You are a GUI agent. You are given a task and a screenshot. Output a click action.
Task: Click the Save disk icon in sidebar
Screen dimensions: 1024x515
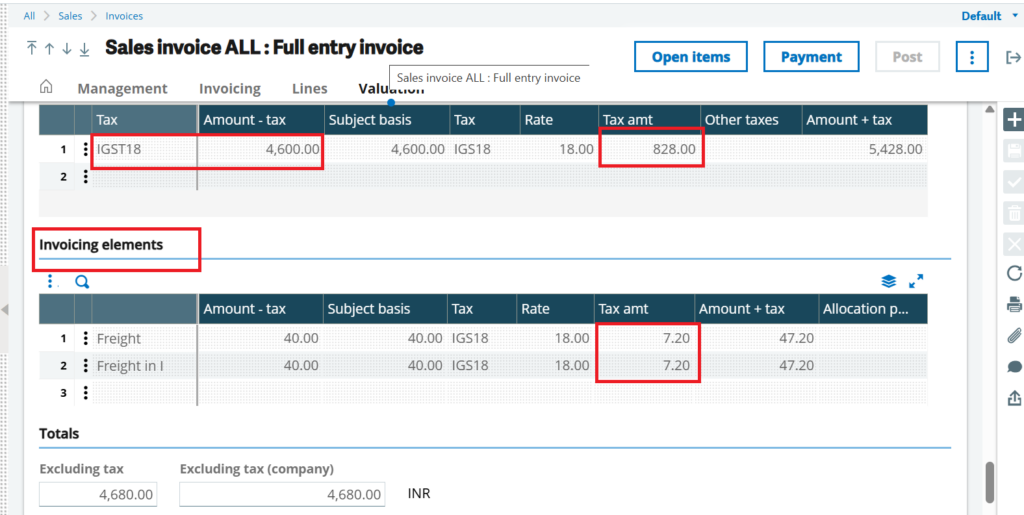click(x=1014, y=151)
